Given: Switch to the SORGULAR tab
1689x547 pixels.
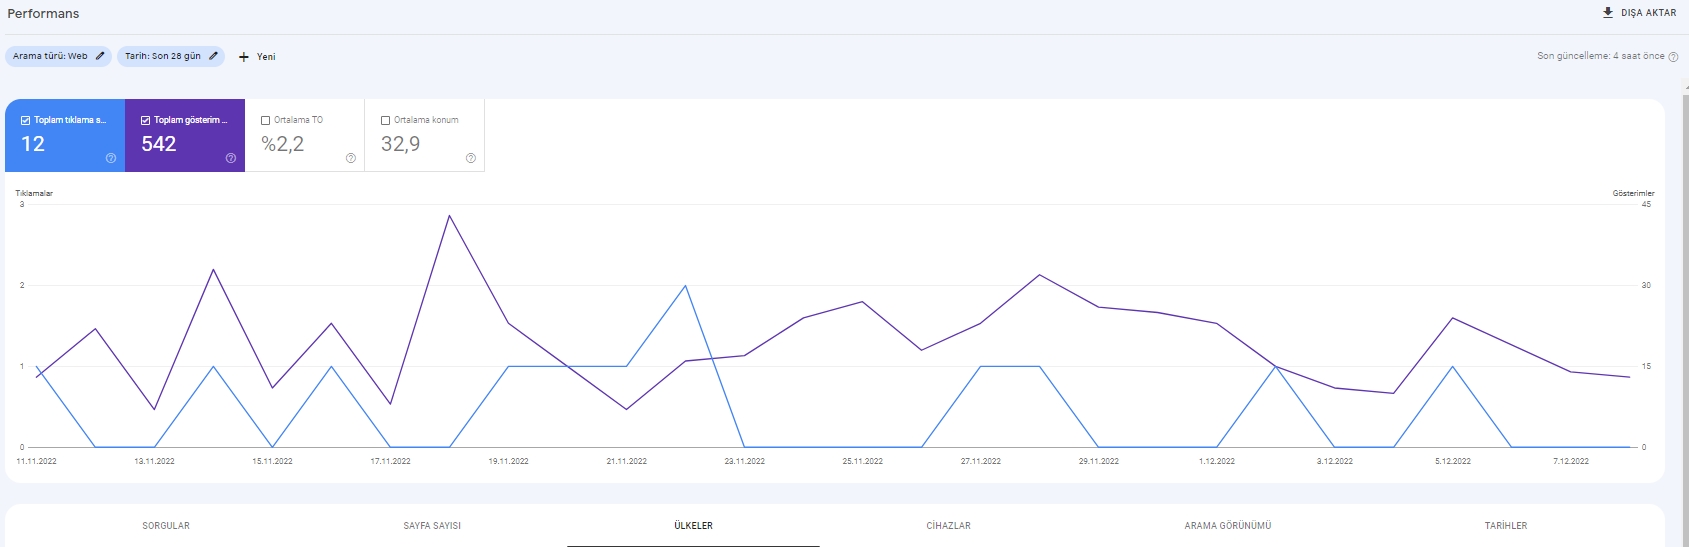Looking at the screenshot, I should pos(166,526).
